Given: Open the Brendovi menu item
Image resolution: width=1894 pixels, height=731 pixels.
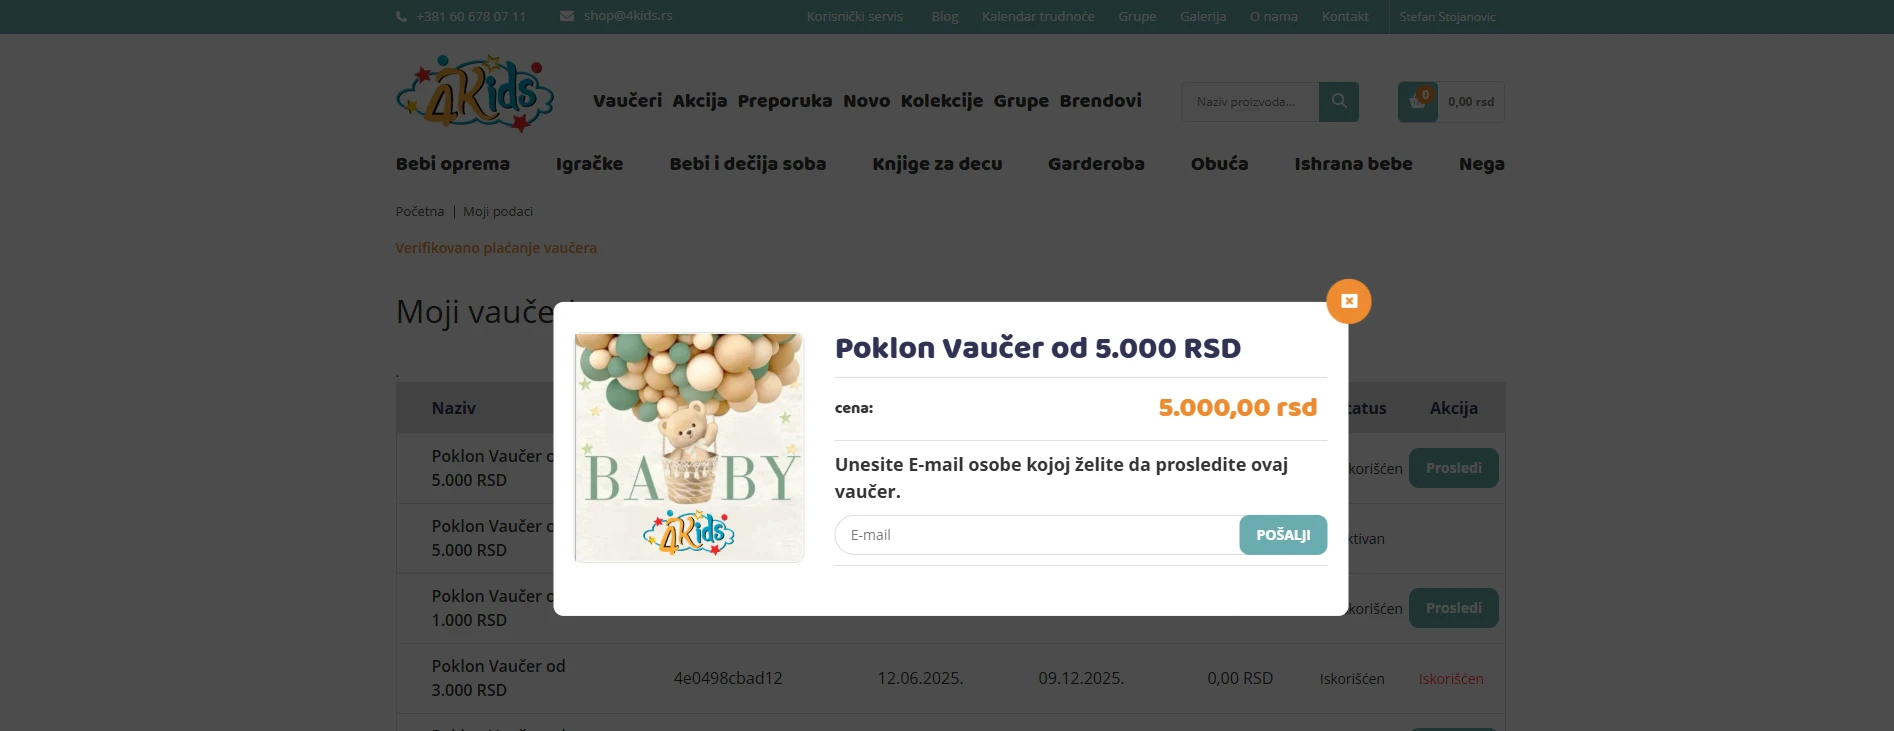Looking at the screenshot, I should point(1100,101).
